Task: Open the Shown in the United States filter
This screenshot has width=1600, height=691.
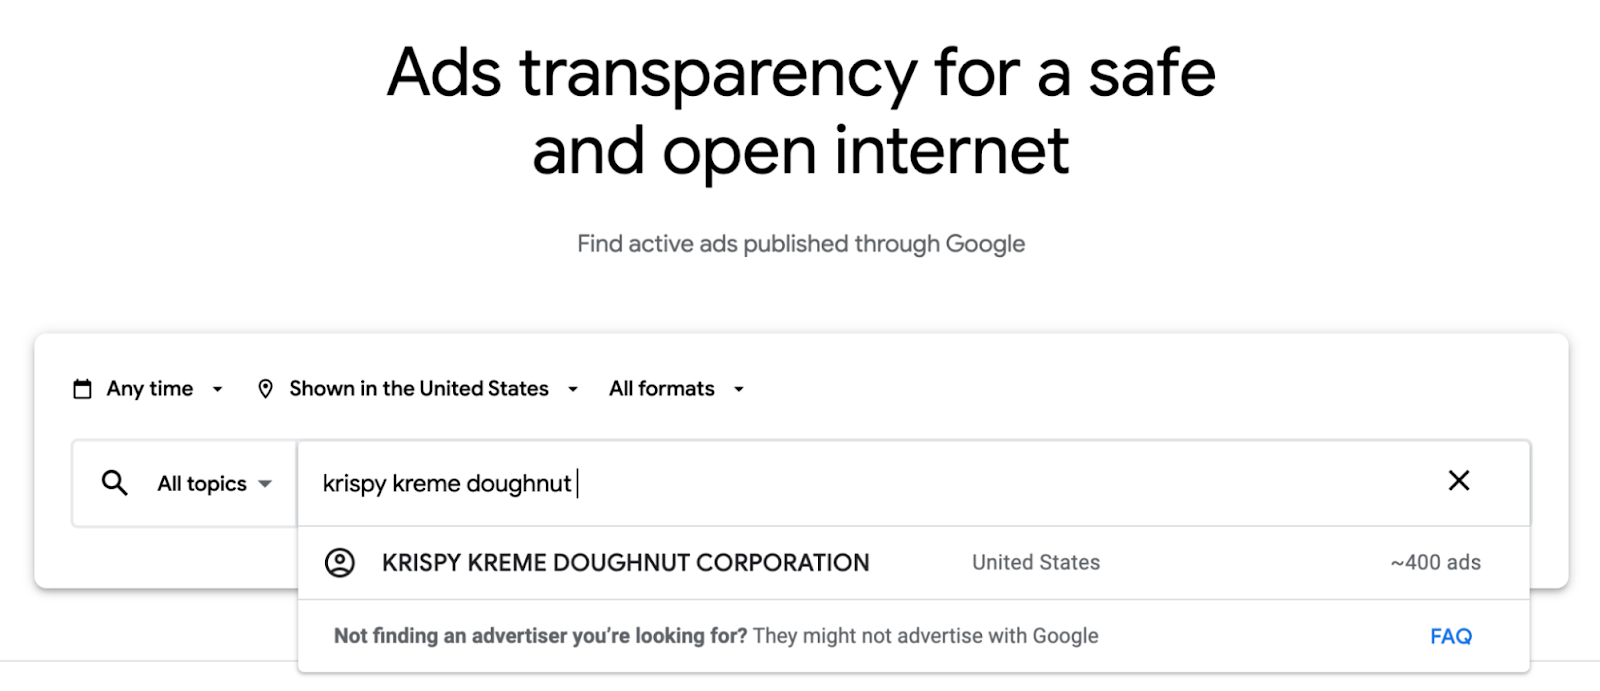Action: (418, 388)
